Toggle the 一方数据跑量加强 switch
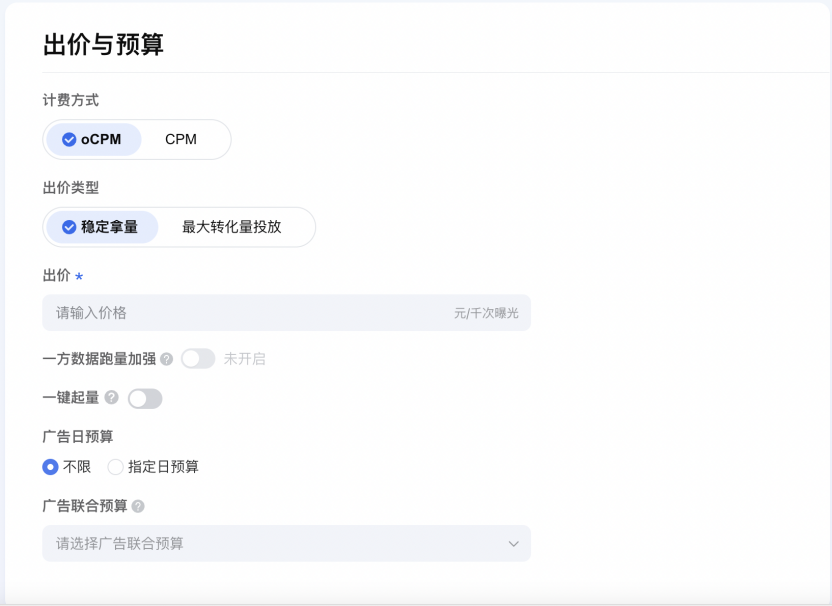This screenshot has width=832, height=606. [197, 359]
